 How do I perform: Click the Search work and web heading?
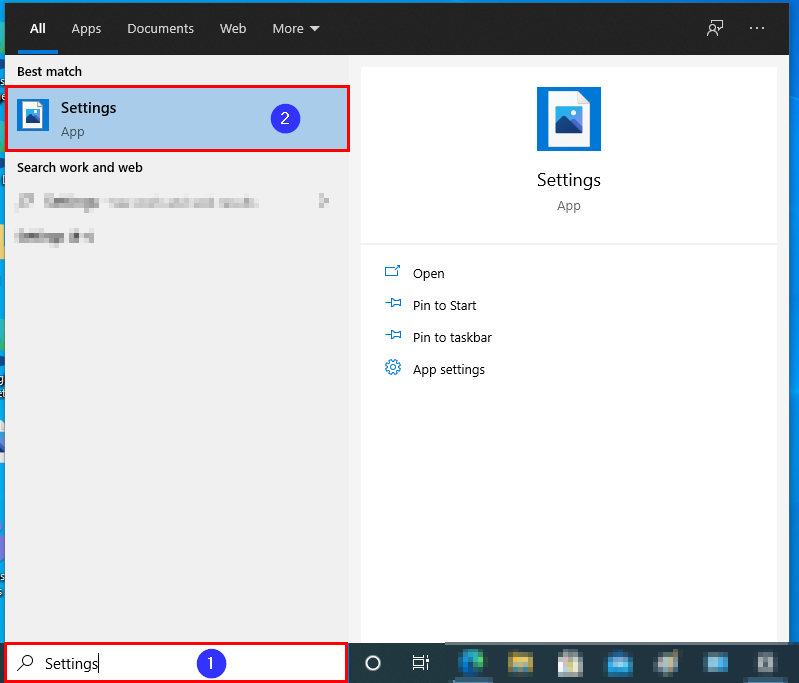tap(79, 168)
